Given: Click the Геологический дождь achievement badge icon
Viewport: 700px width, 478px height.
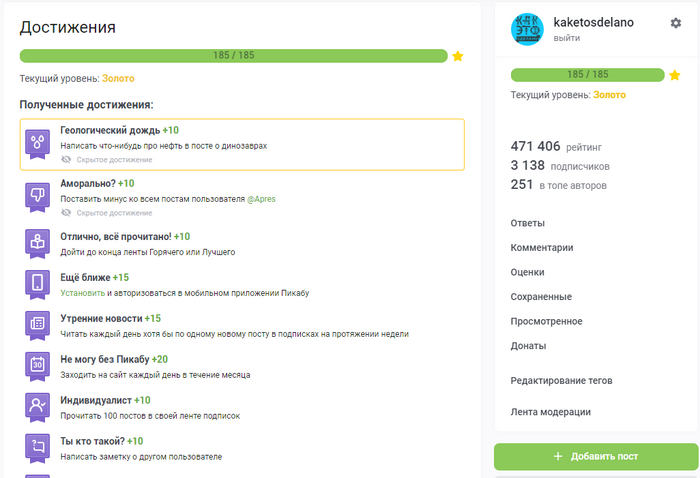Looking at the screenshot, I should coord(37,144).
